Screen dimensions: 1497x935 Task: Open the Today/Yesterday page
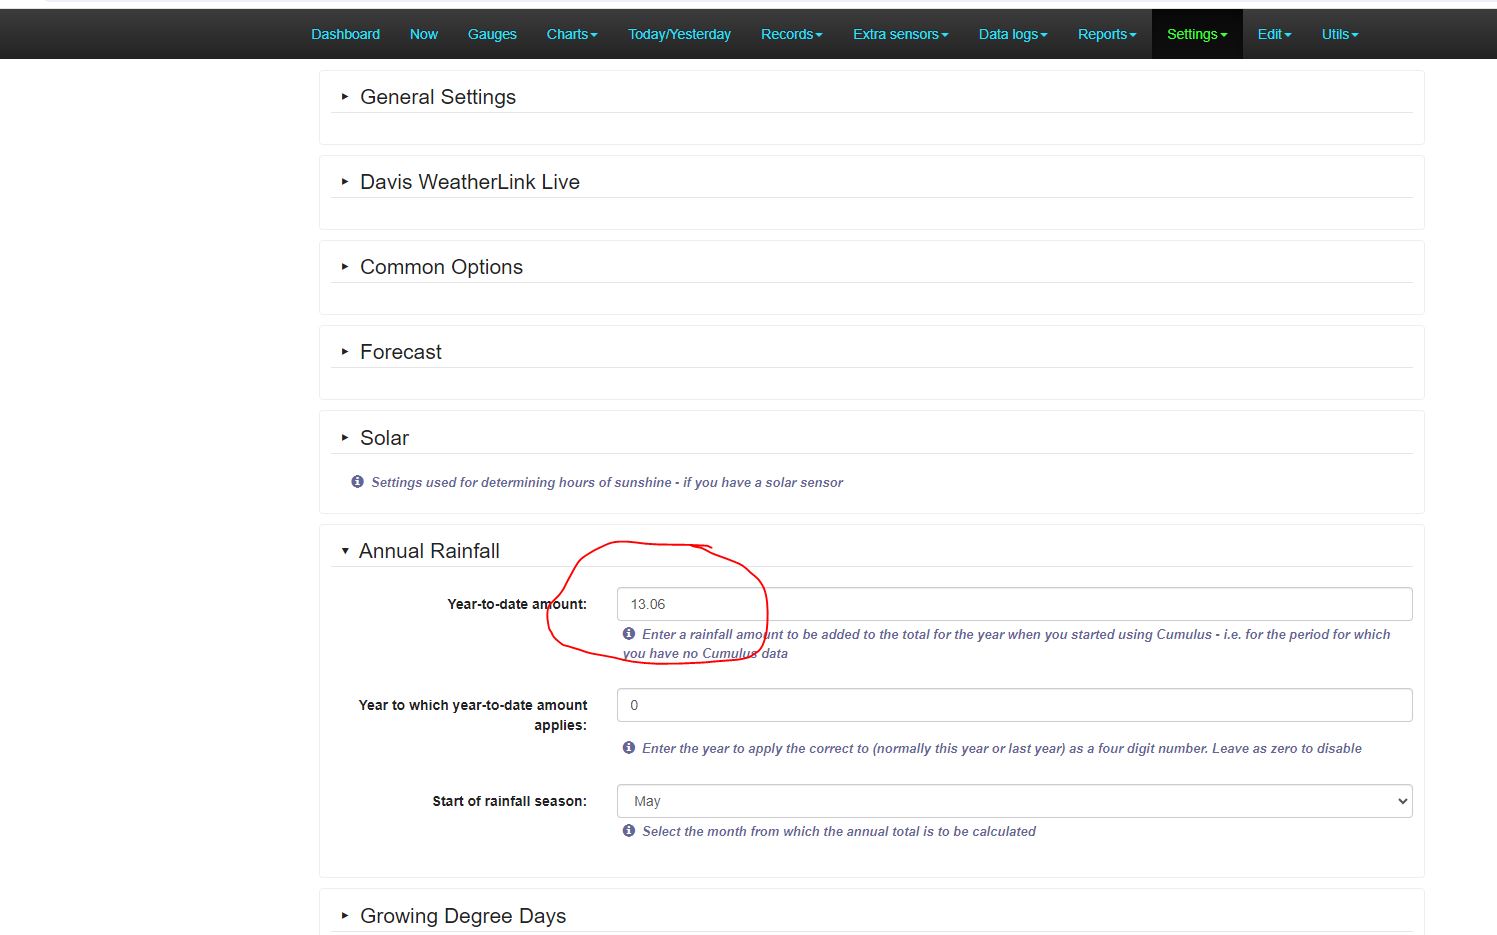[679, 34]
